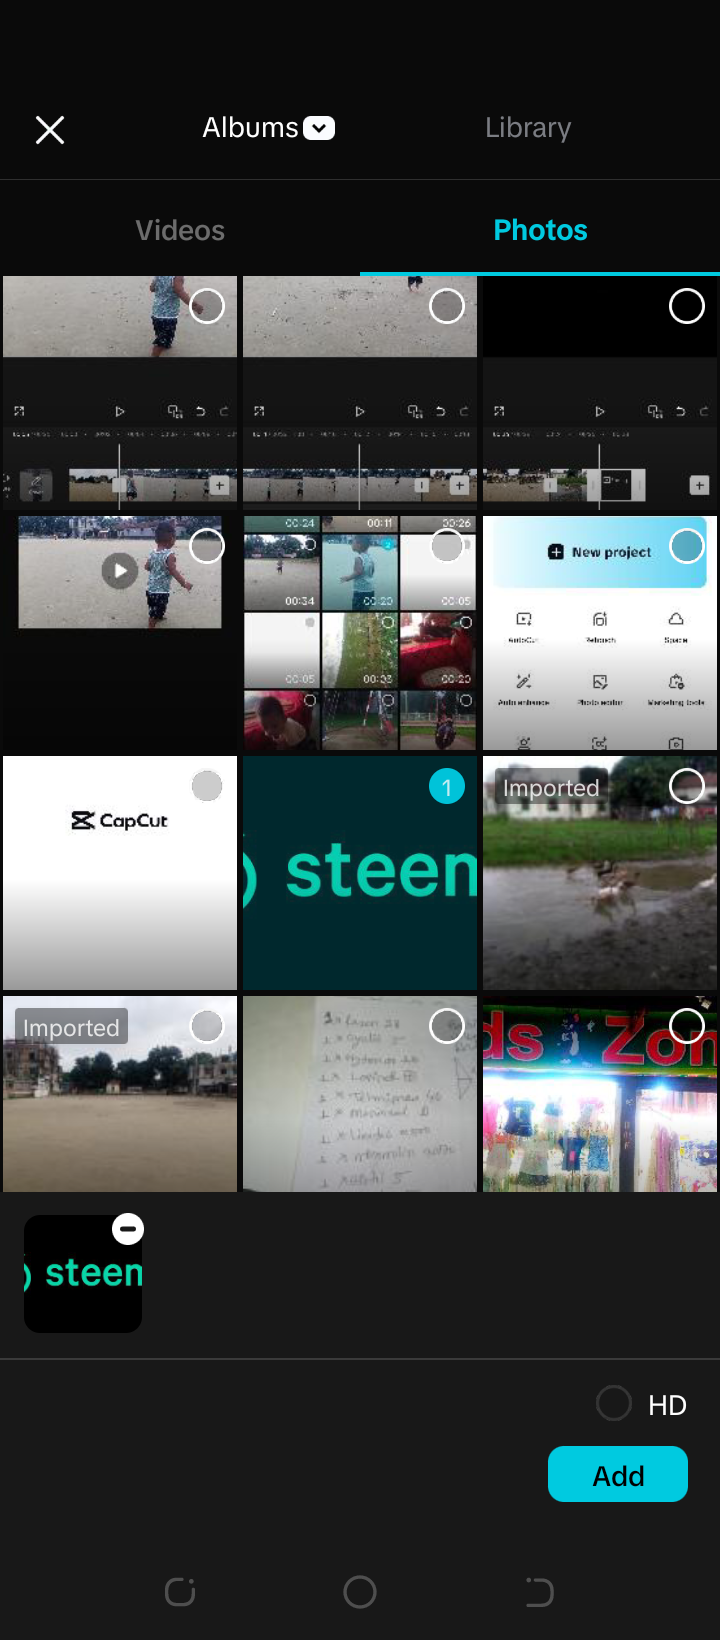Image resolution: width=720 pixels, height=1640 pixels.
Task: Open the Albums dropdown
Action: pos(268,128)
